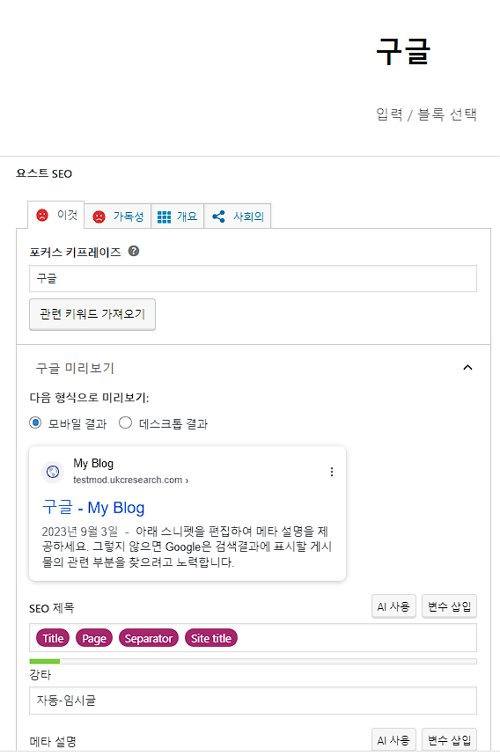
Task: Click My Blog site name in preview
Action: click(94, 463)
